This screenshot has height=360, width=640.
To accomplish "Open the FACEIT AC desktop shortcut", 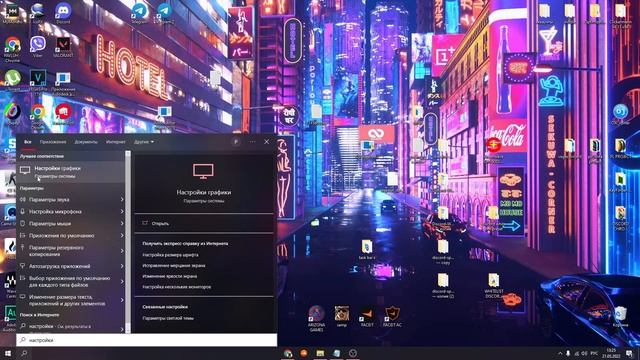I will [x=392, y=317].
